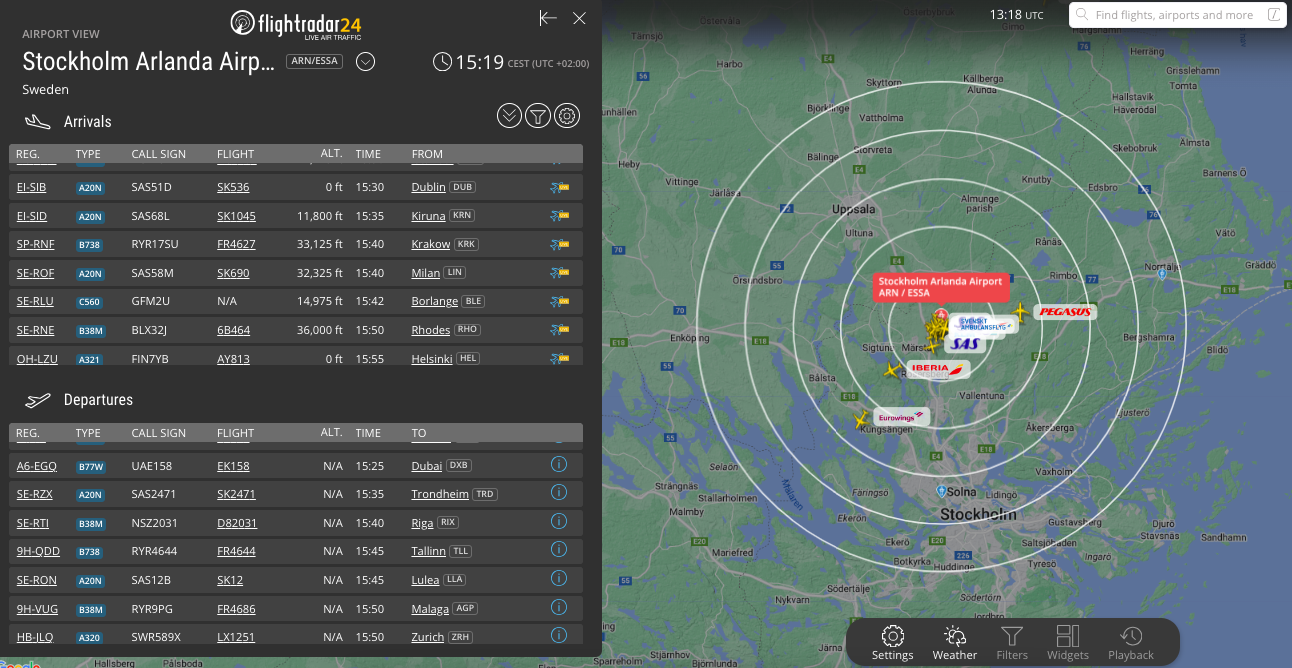Image resolution: width=1292 pixels, height=668 pixels.
Task: Sort departures by TO column header
Action: pos(419,433)
